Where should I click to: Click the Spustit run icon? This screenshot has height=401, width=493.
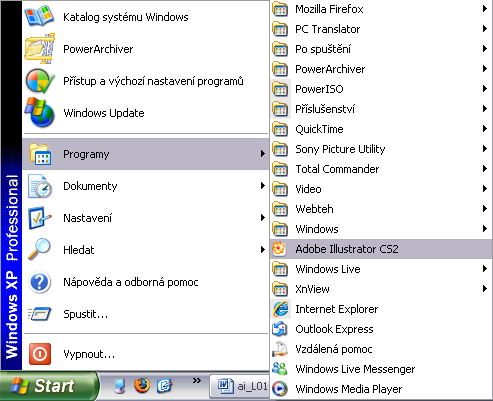pyautogui.click(x=39, y=314)
